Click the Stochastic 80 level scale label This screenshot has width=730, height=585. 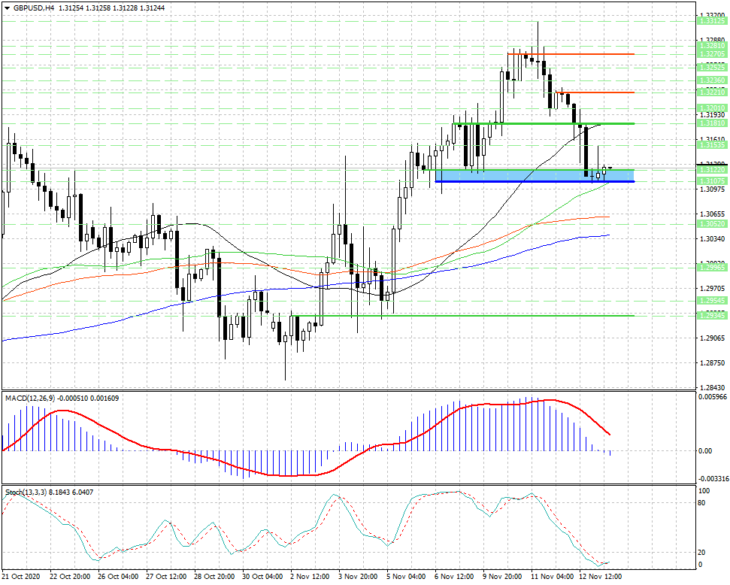(702, 503)
